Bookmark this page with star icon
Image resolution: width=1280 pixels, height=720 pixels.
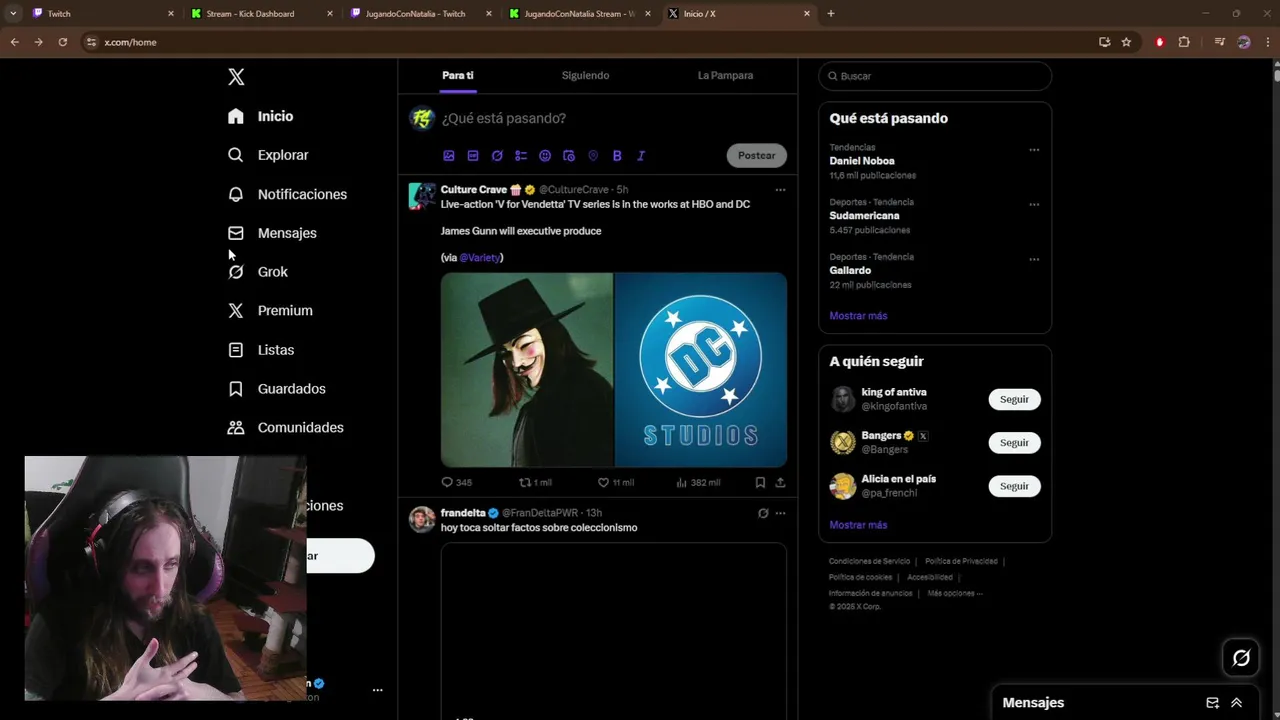1126,42
